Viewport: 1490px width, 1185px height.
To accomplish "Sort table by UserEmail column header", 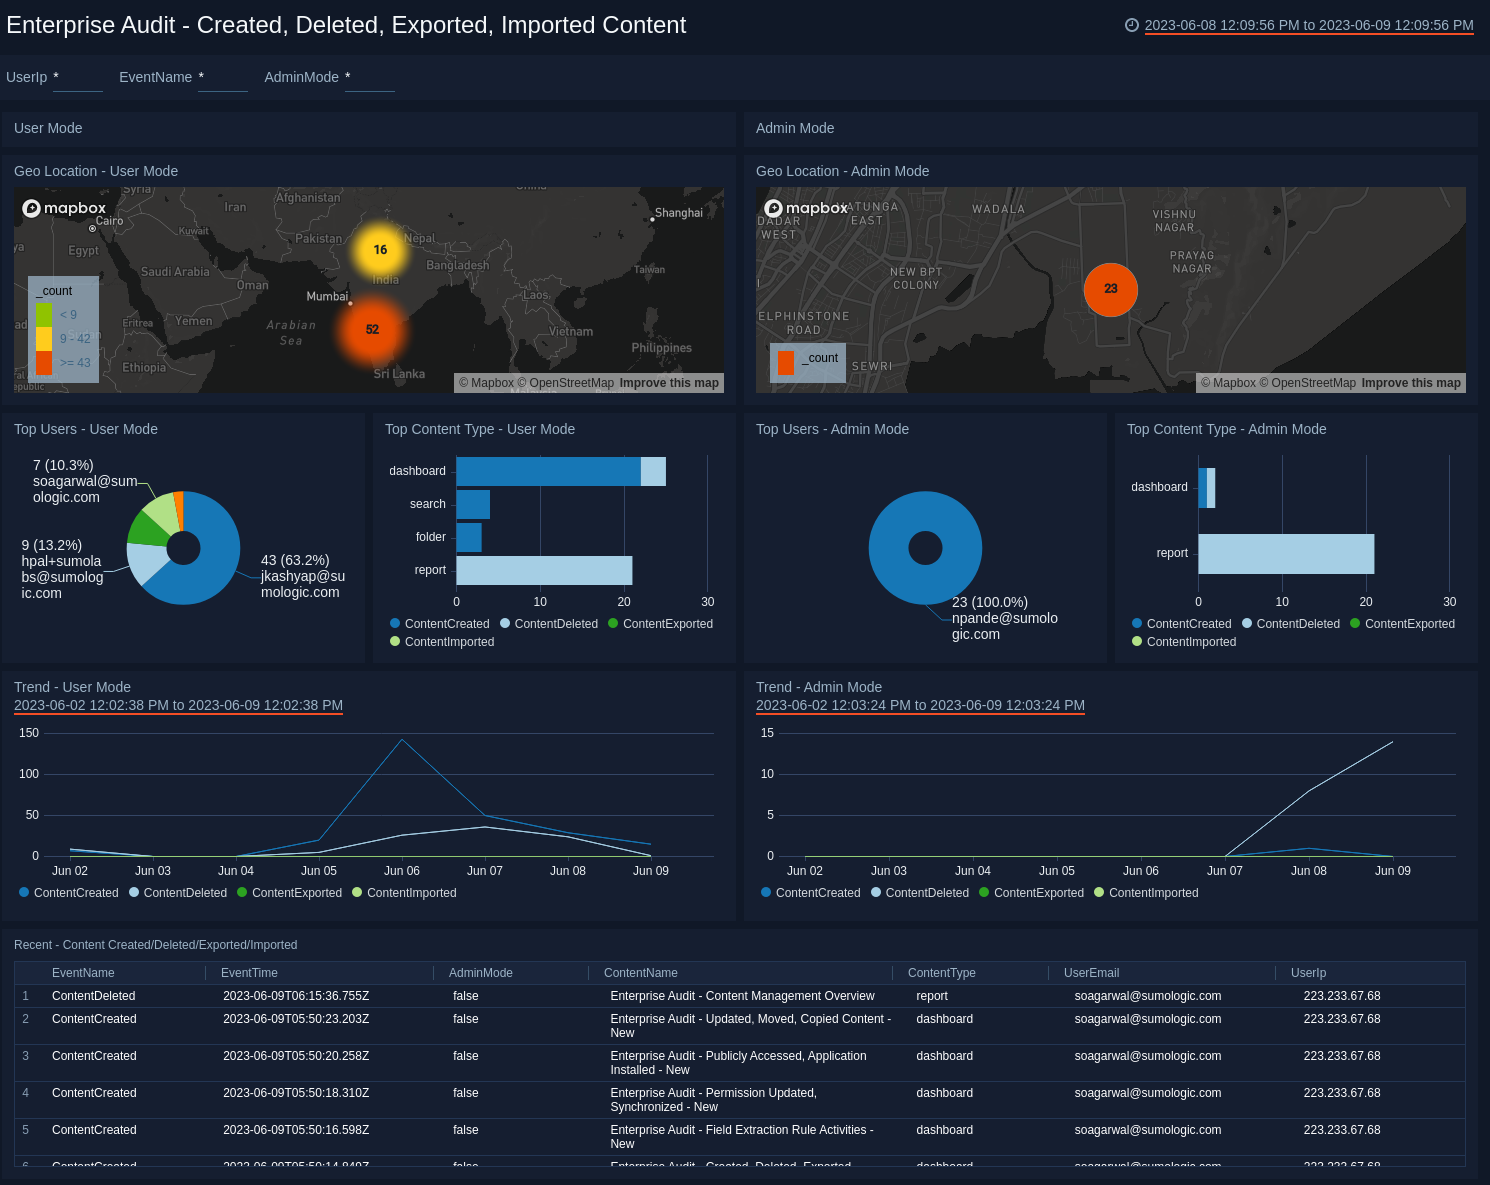I will pyautogui.click(x=1091, y=973).
